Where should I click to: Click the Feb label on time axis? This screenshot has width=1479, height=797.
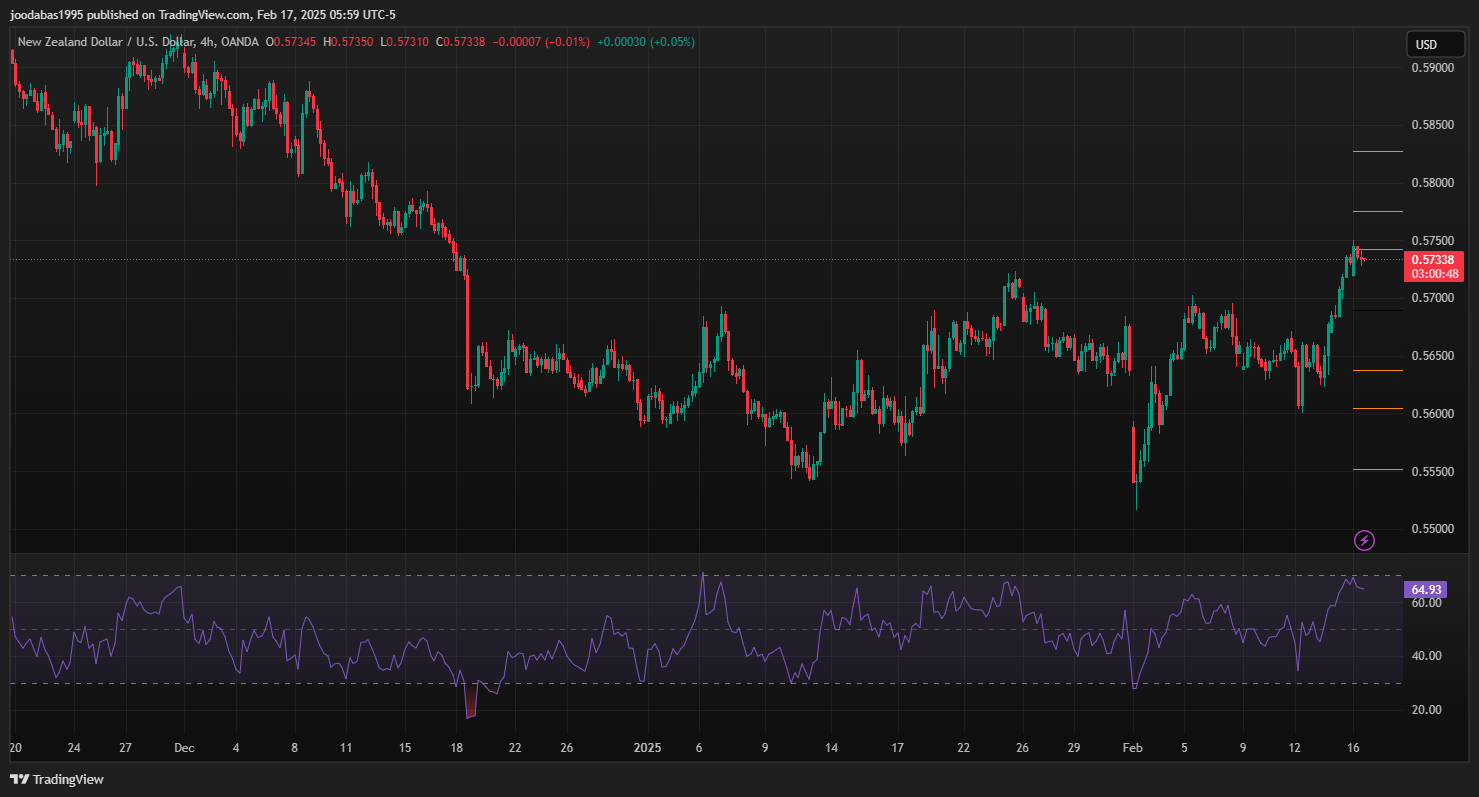click(1132, 748)
